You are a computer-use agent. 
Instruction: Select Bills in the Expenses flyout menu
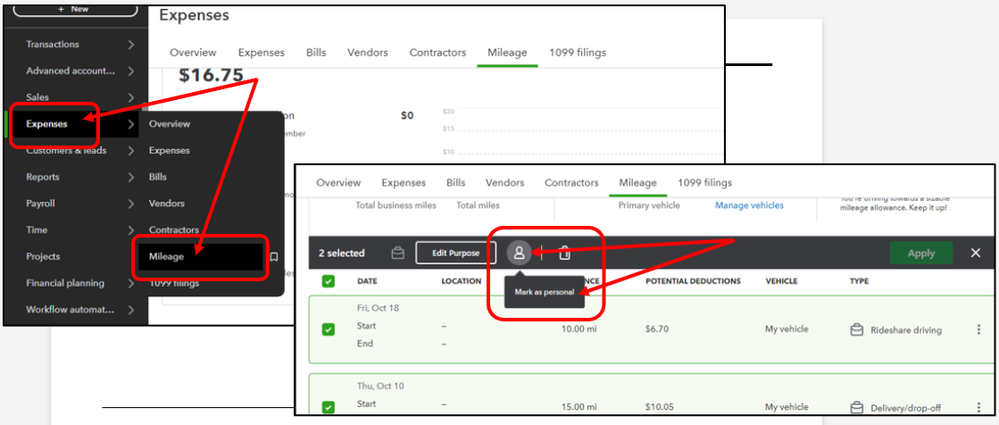tap(157, 176)
